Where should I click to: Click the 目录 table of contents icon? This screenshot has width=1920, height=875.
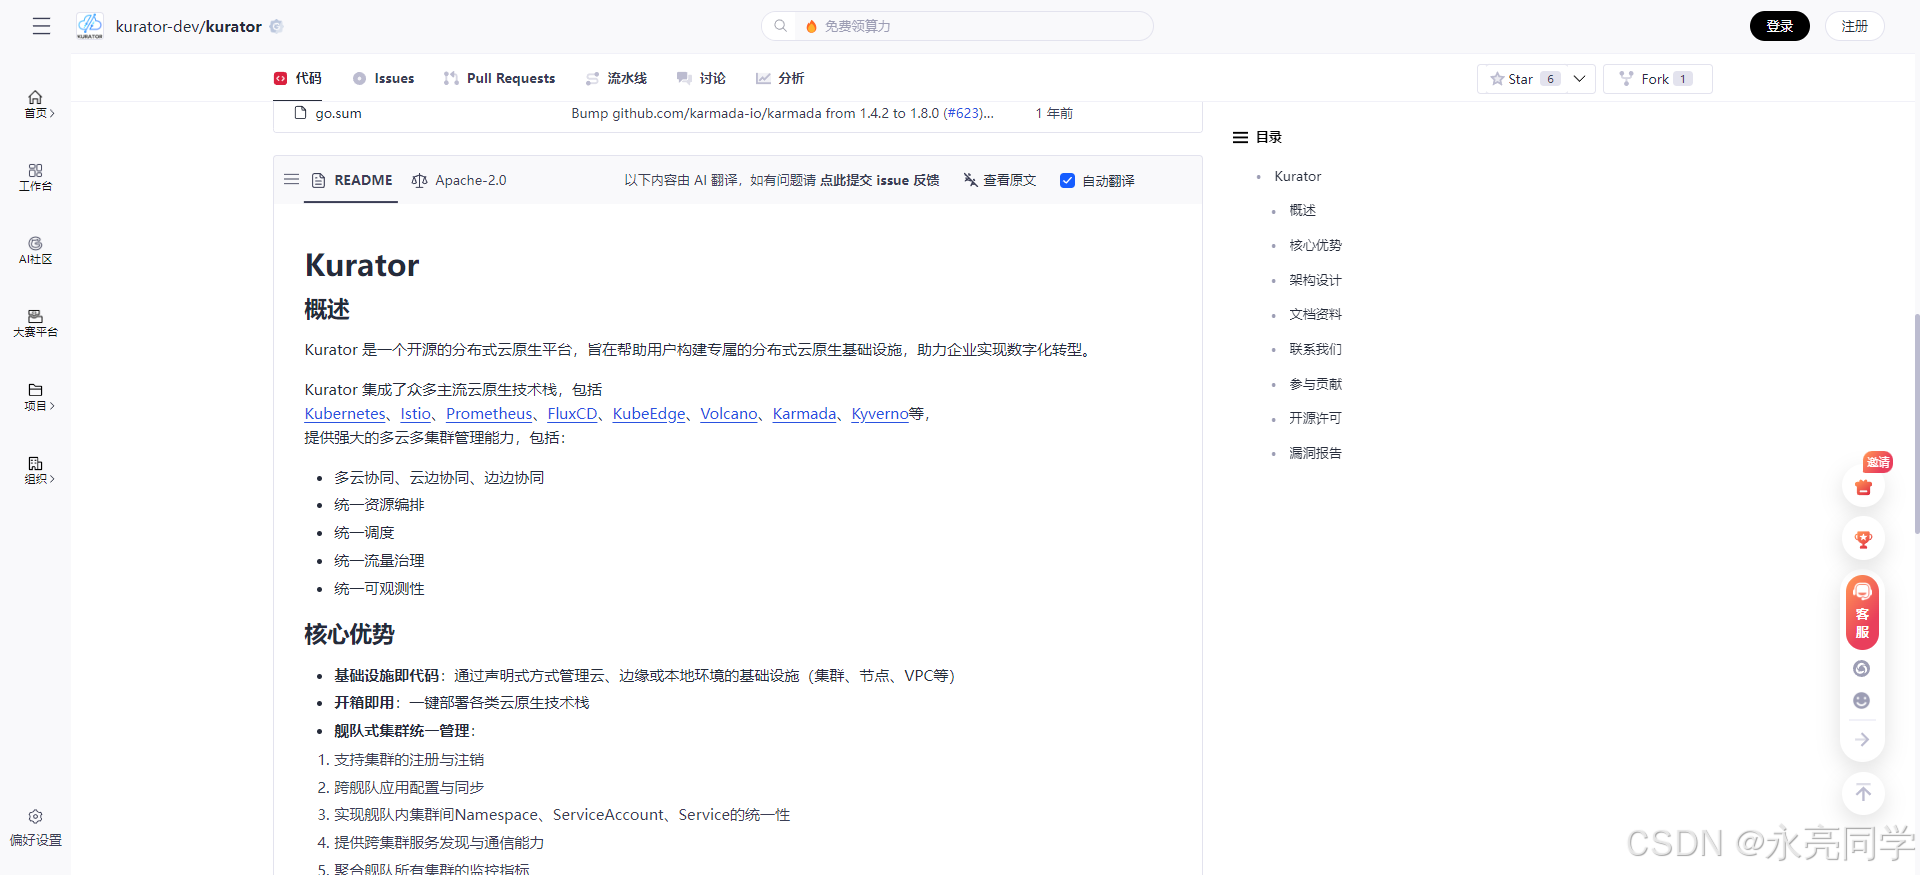point(1240,137)
